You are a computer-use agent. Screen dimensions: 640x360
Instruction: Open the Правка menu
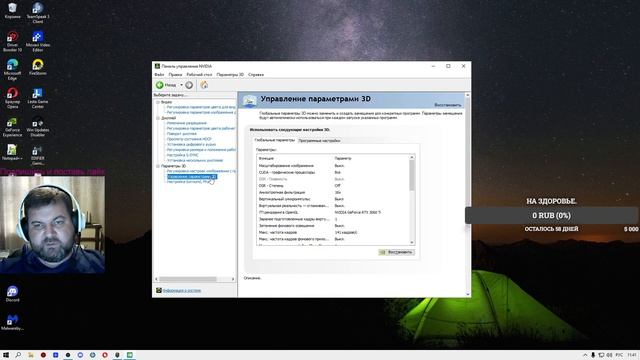pos(175,75)
